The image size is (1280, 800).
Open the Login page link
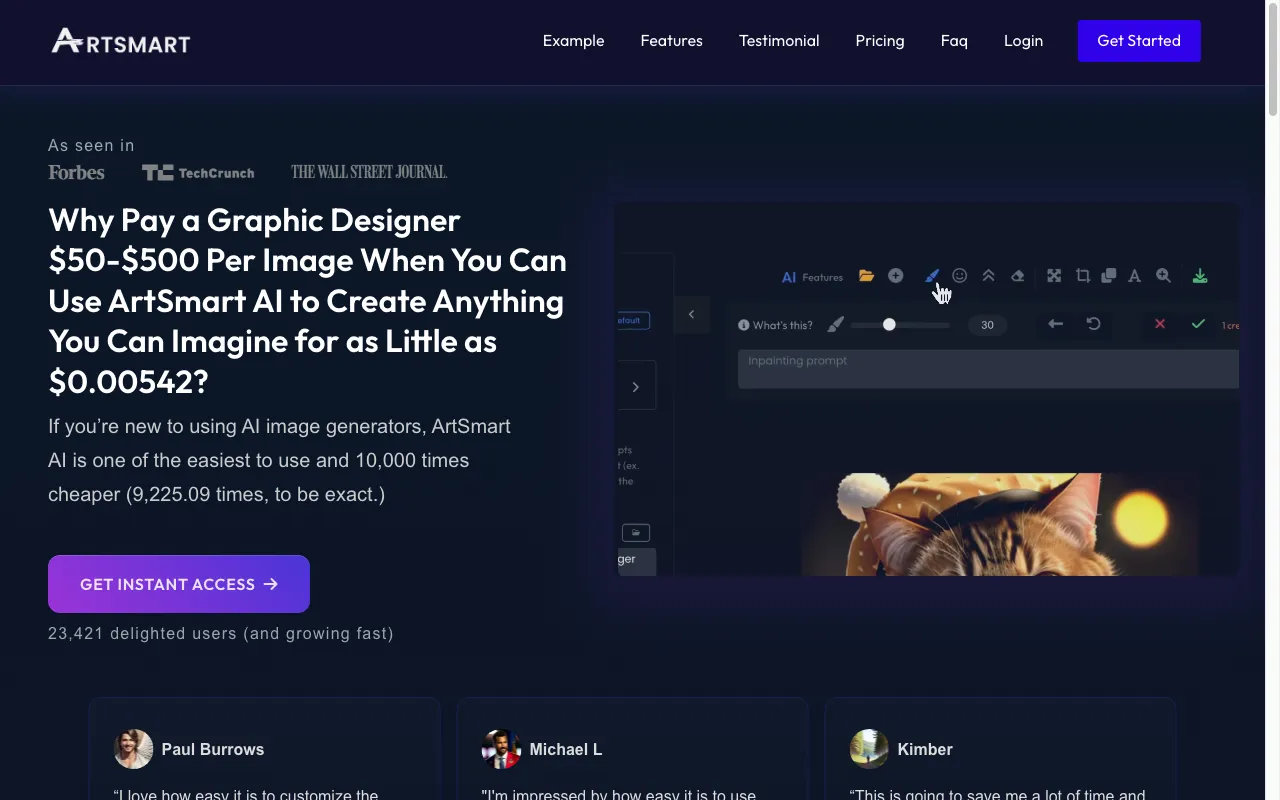[1023, 41]
